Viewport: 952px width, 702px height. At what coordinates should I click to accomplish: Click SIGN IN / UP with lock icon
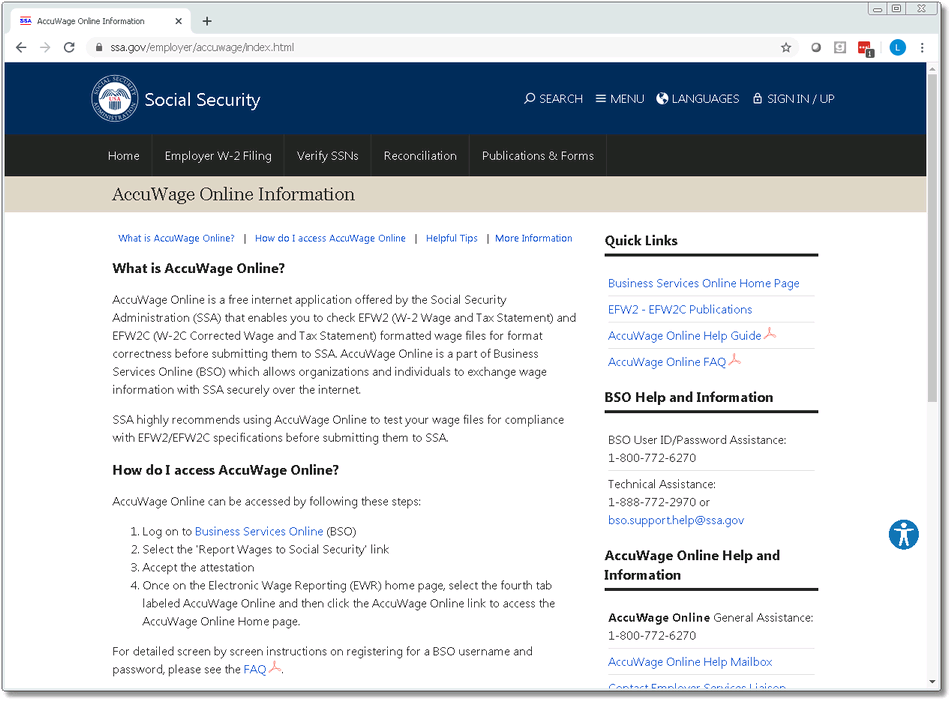794,98
